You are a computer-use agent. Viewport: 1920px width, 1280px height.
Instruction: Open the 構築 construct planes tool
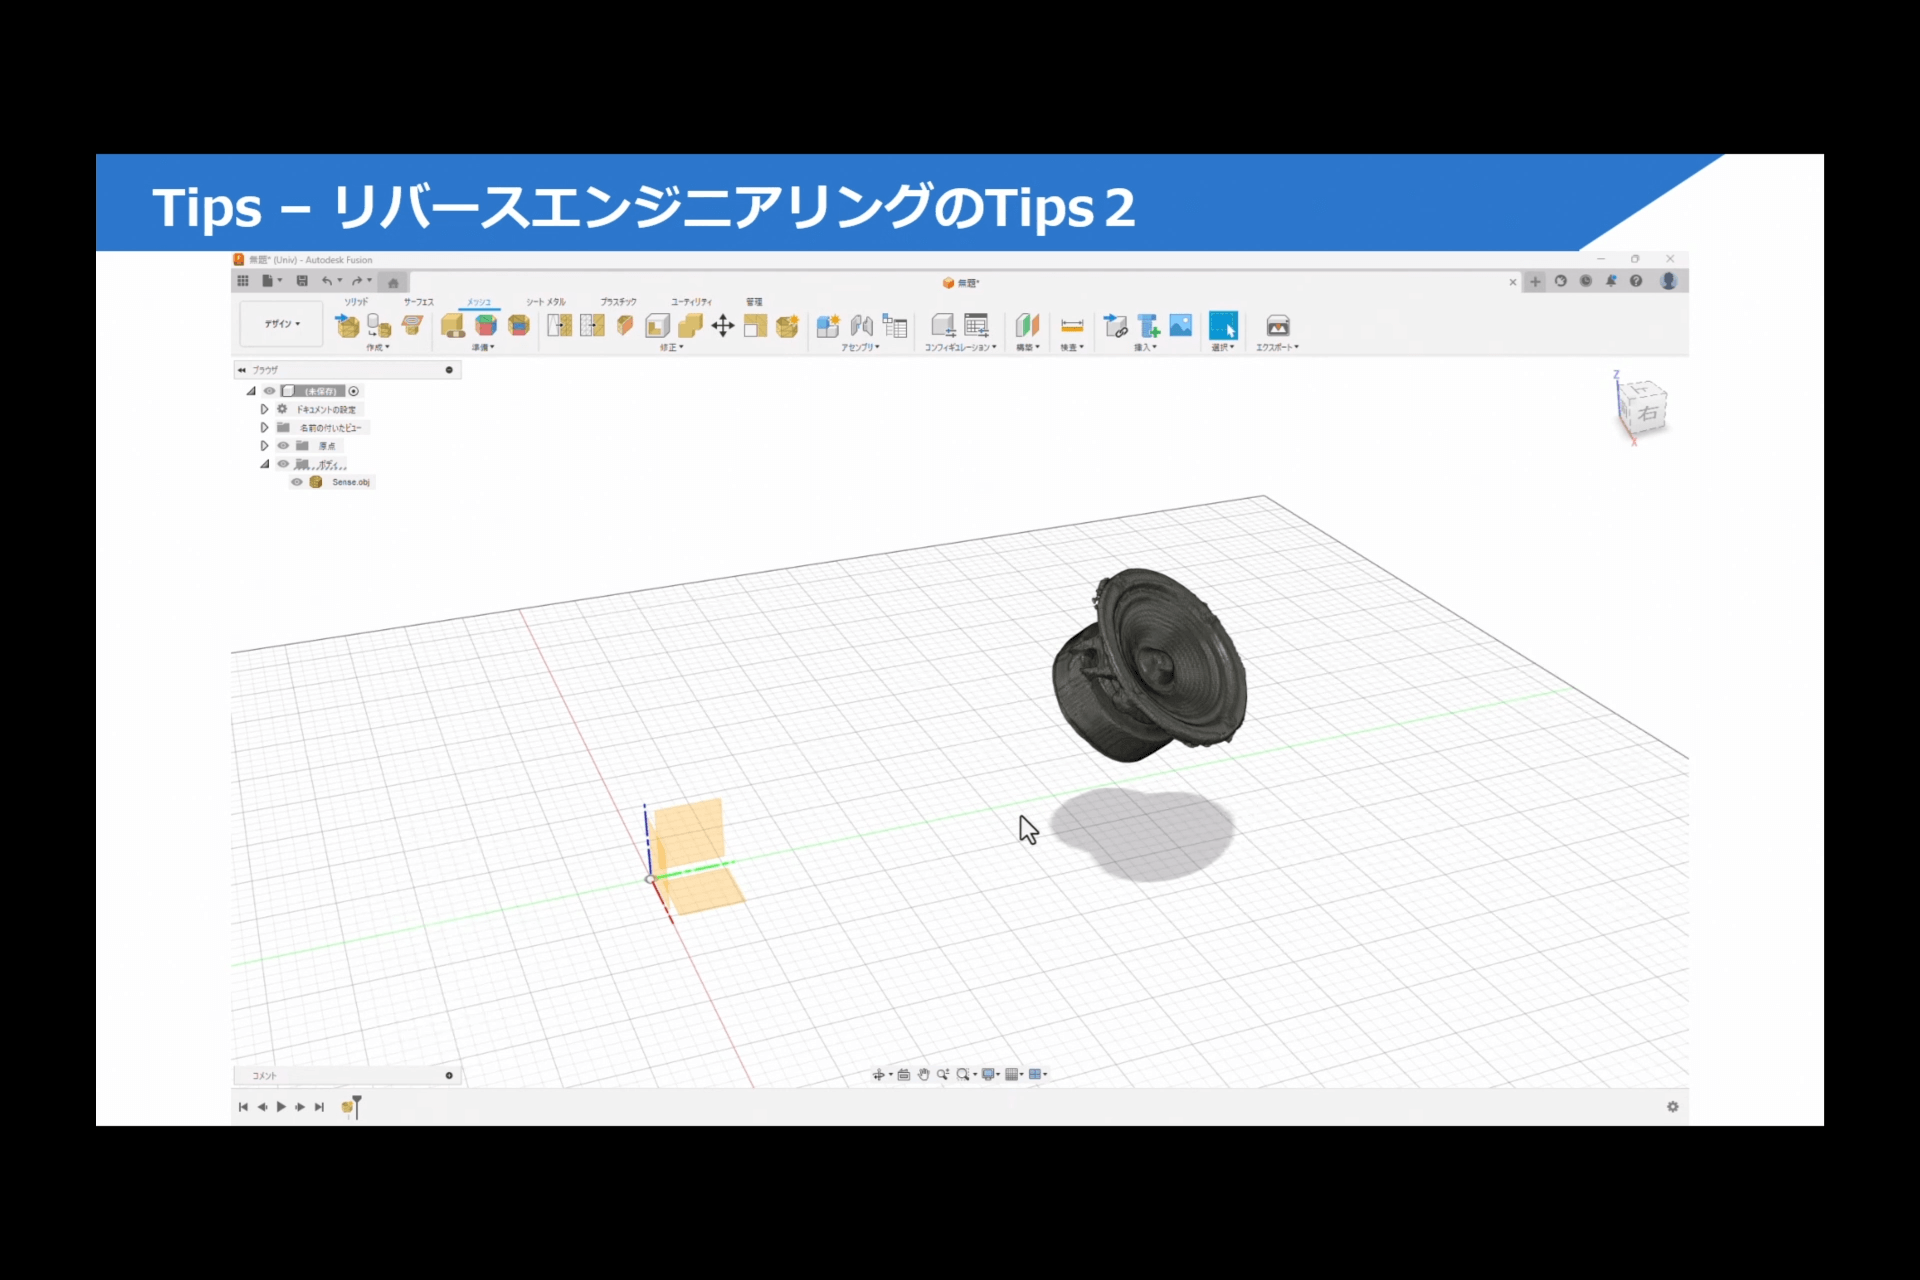click(x=1028, y=325)
